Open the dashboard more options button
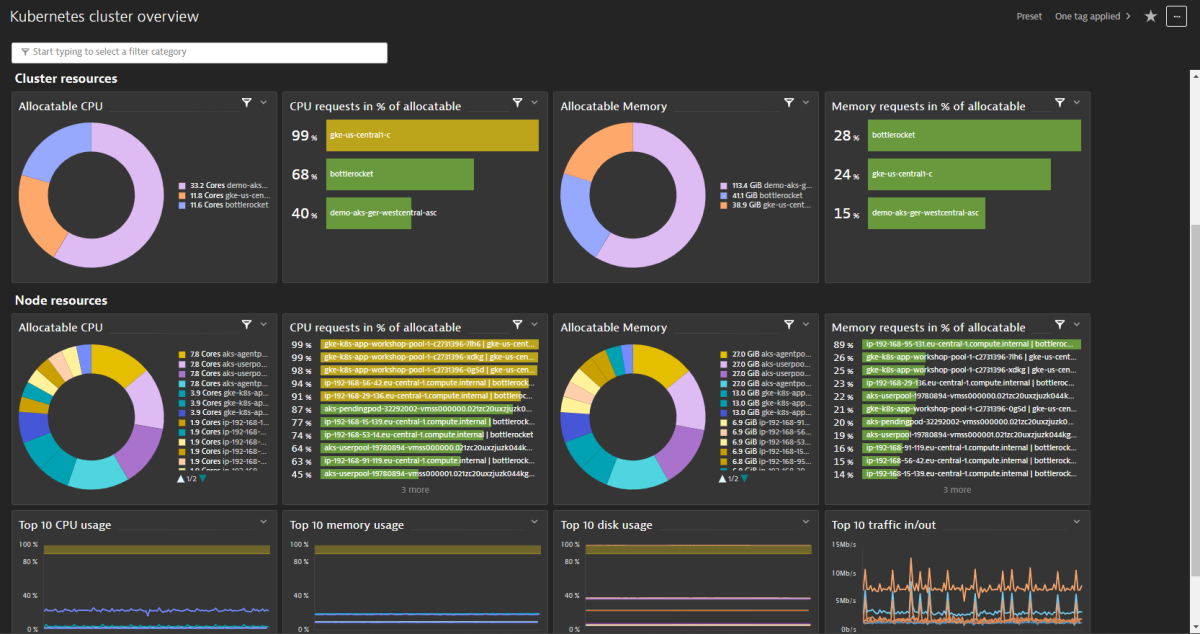 (x=1176, y=16)
